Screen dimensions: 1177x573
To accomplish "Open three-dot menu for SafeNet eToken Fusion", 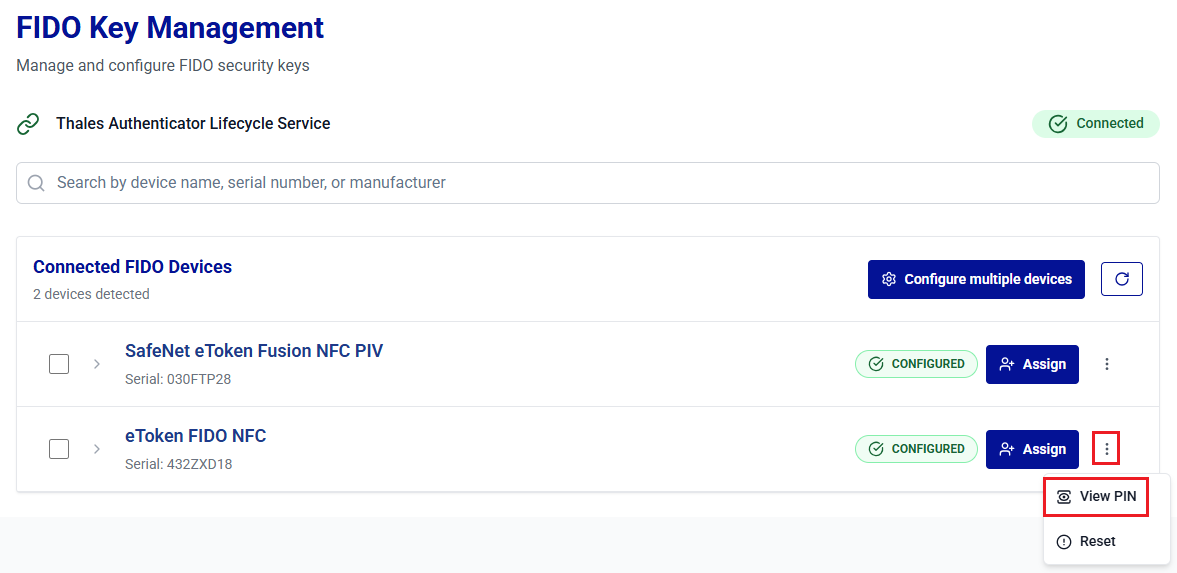I will [1106, 364].
